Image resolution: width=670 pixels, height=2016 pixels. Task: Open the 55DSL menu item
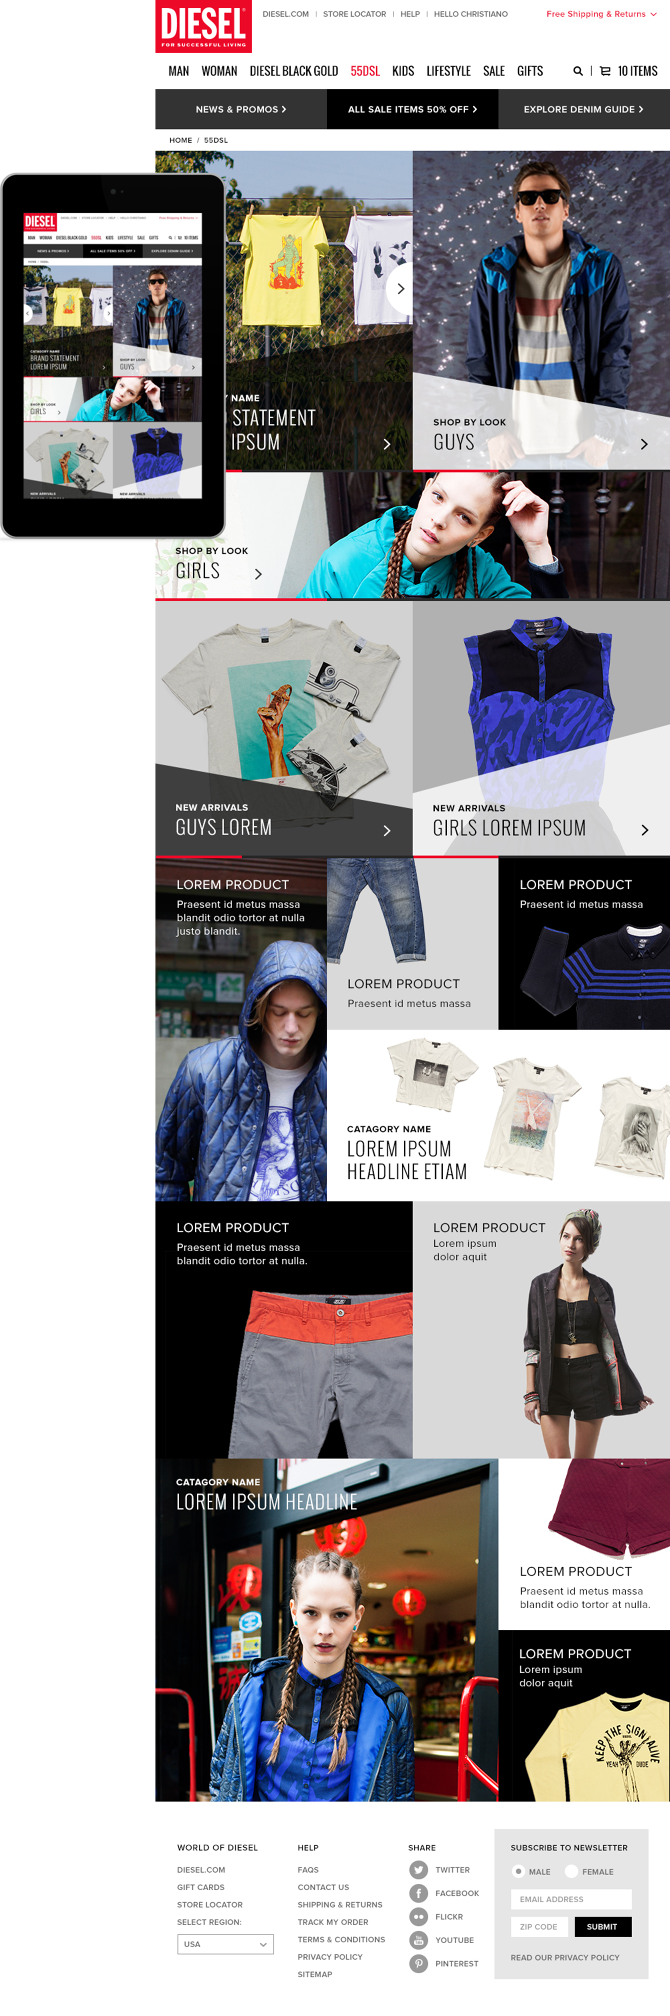coord(365,71)
